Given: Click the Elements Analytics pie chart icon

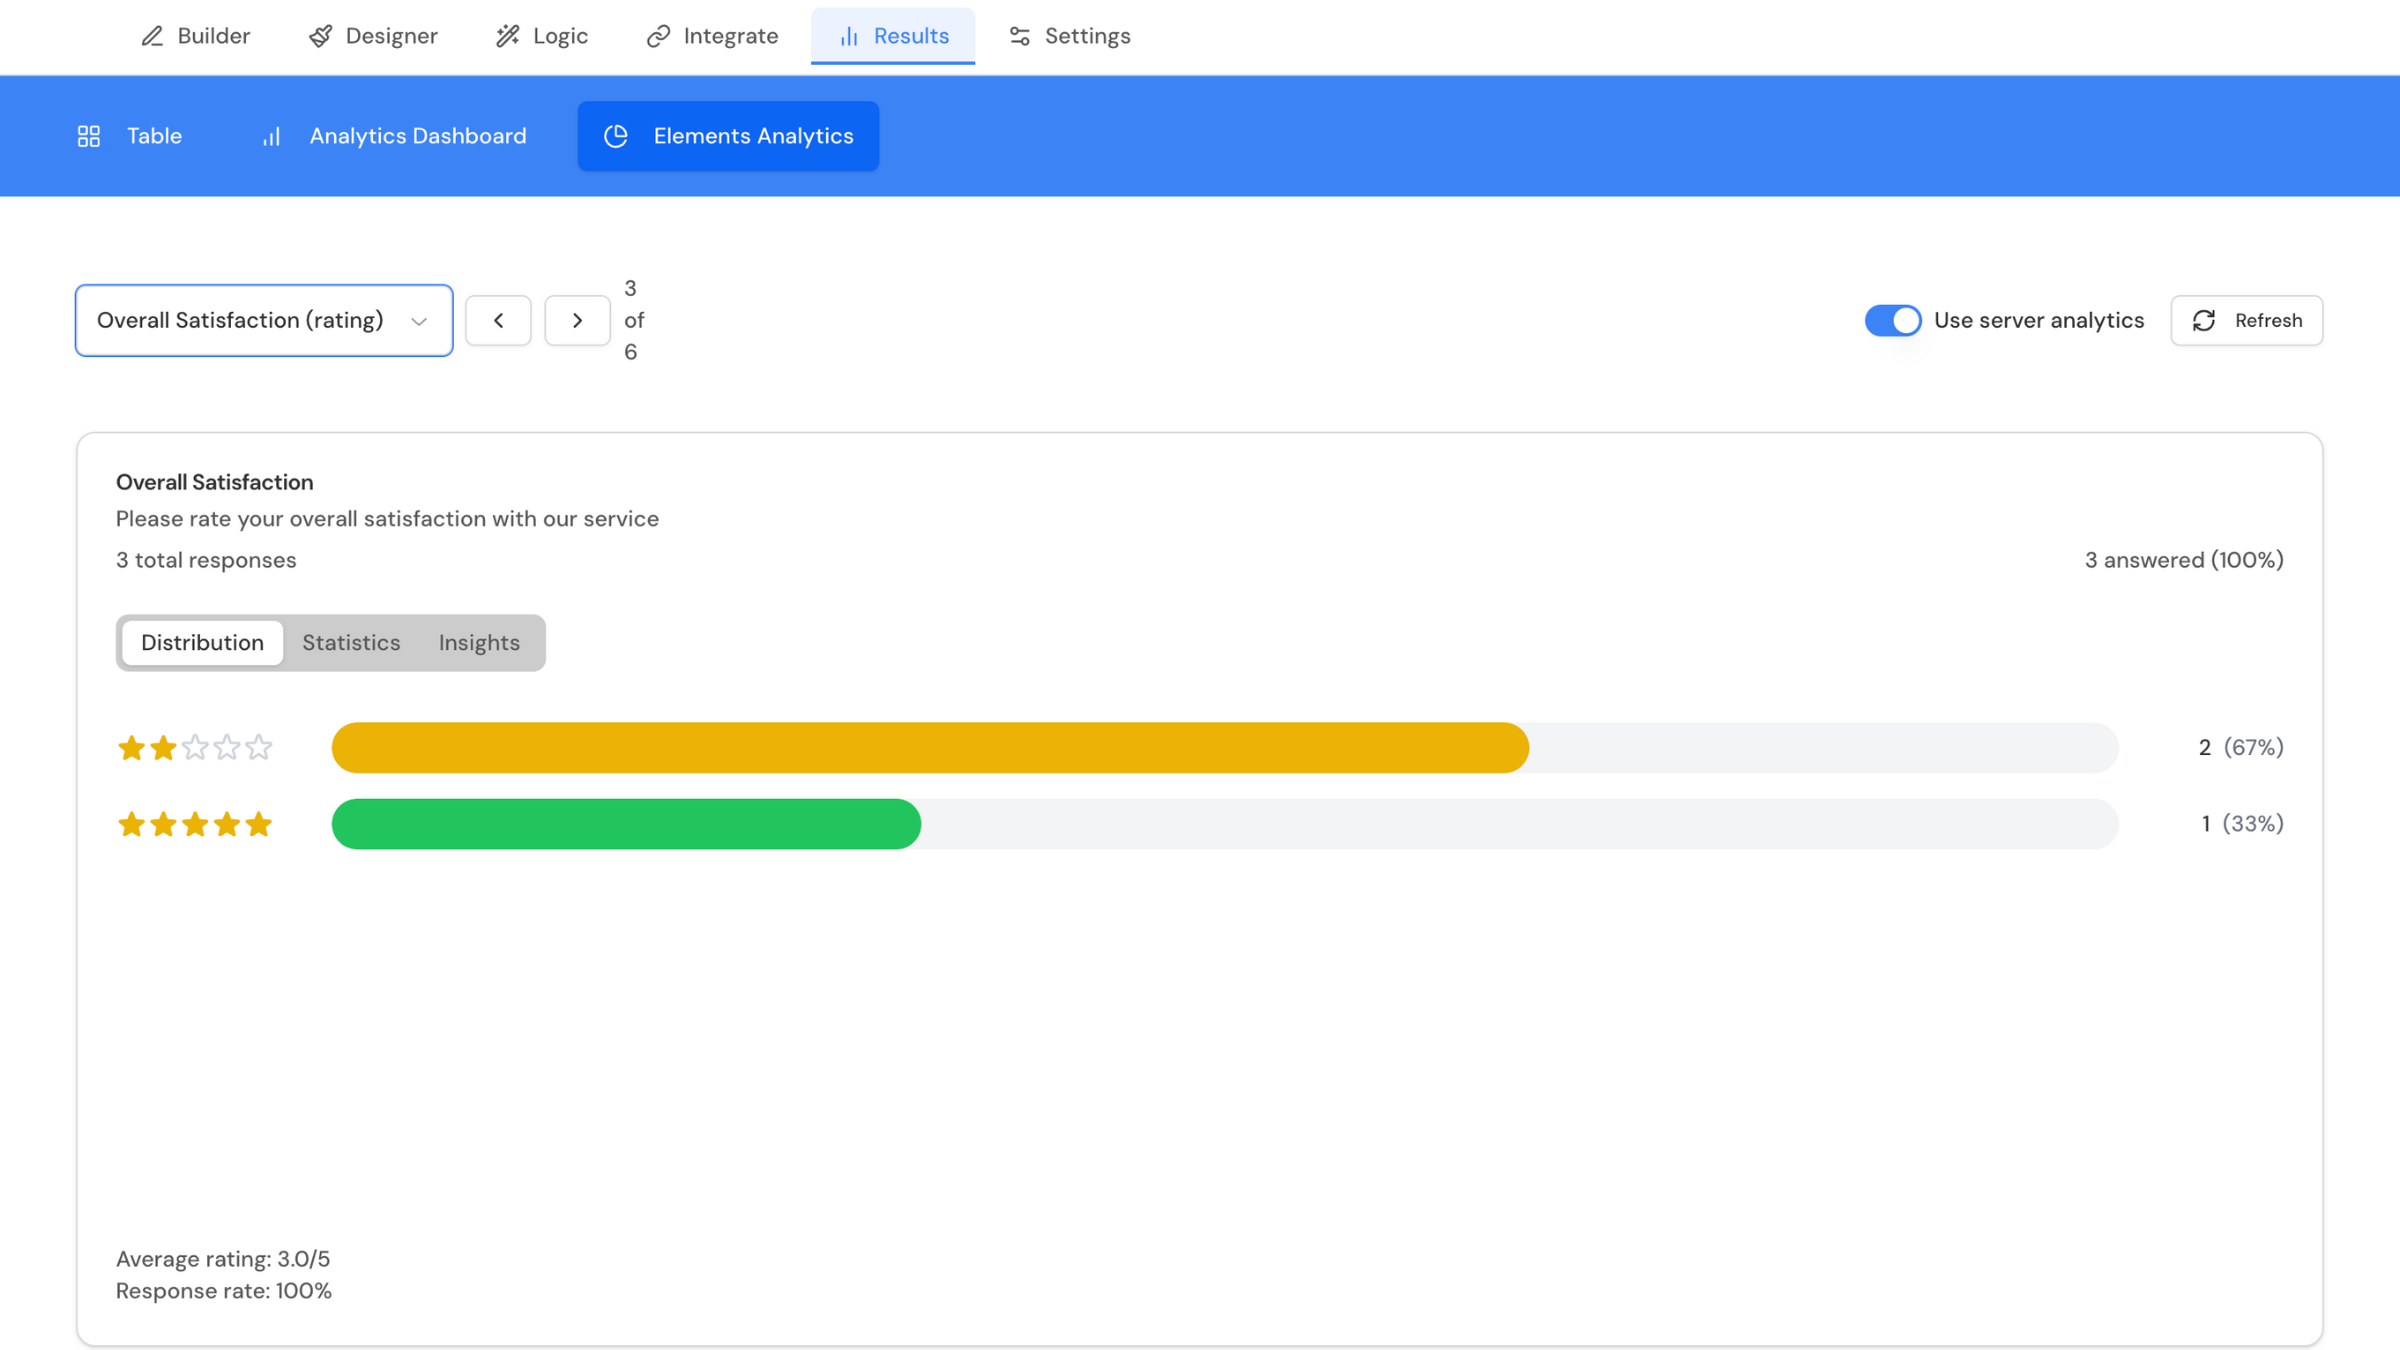Looking at the screenshot, I should (x=616, y=136).
